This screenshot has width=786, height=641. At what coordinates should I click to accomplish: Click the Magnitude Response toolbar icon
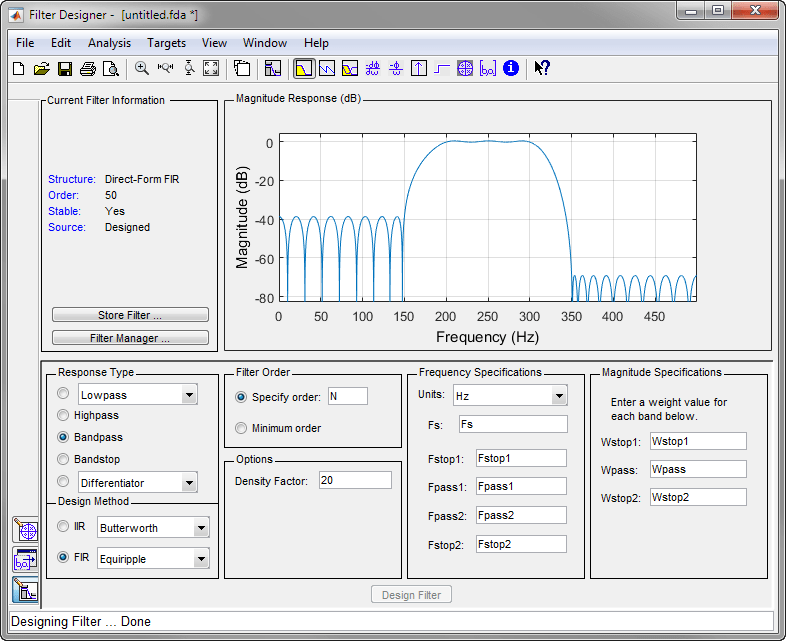pyautogui.click(x=303, y=68)
